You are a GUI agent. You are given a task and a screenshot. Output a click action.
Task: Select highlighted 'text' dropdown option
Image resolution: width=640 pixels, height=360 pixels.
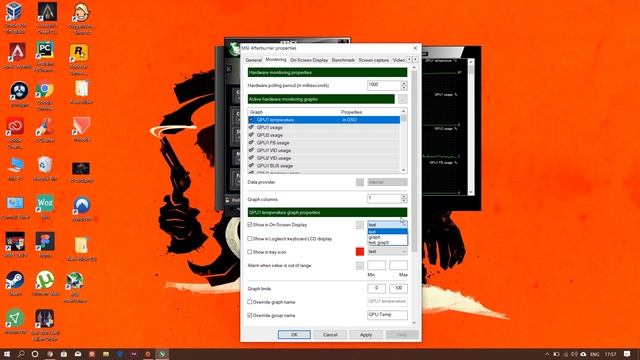[387, 231]
